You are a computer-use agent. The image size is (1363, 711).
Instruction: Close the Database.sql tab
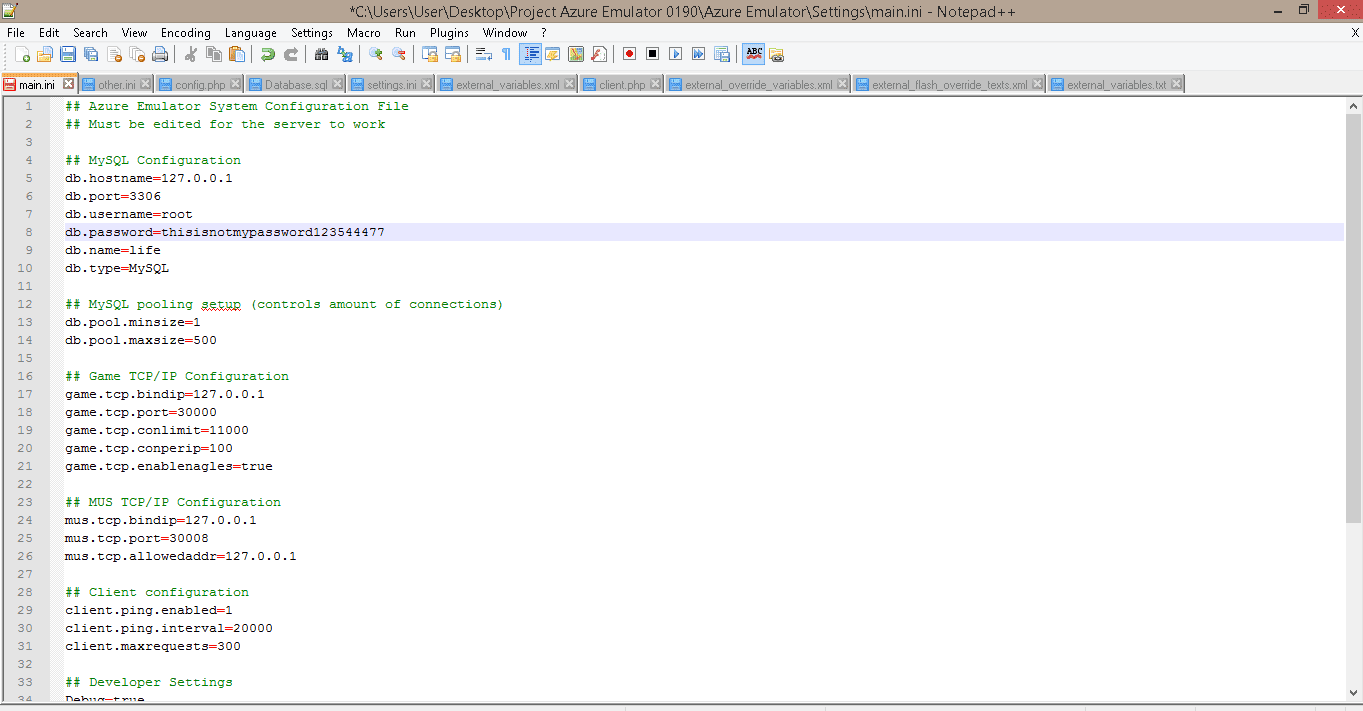[x=337, y=85]
